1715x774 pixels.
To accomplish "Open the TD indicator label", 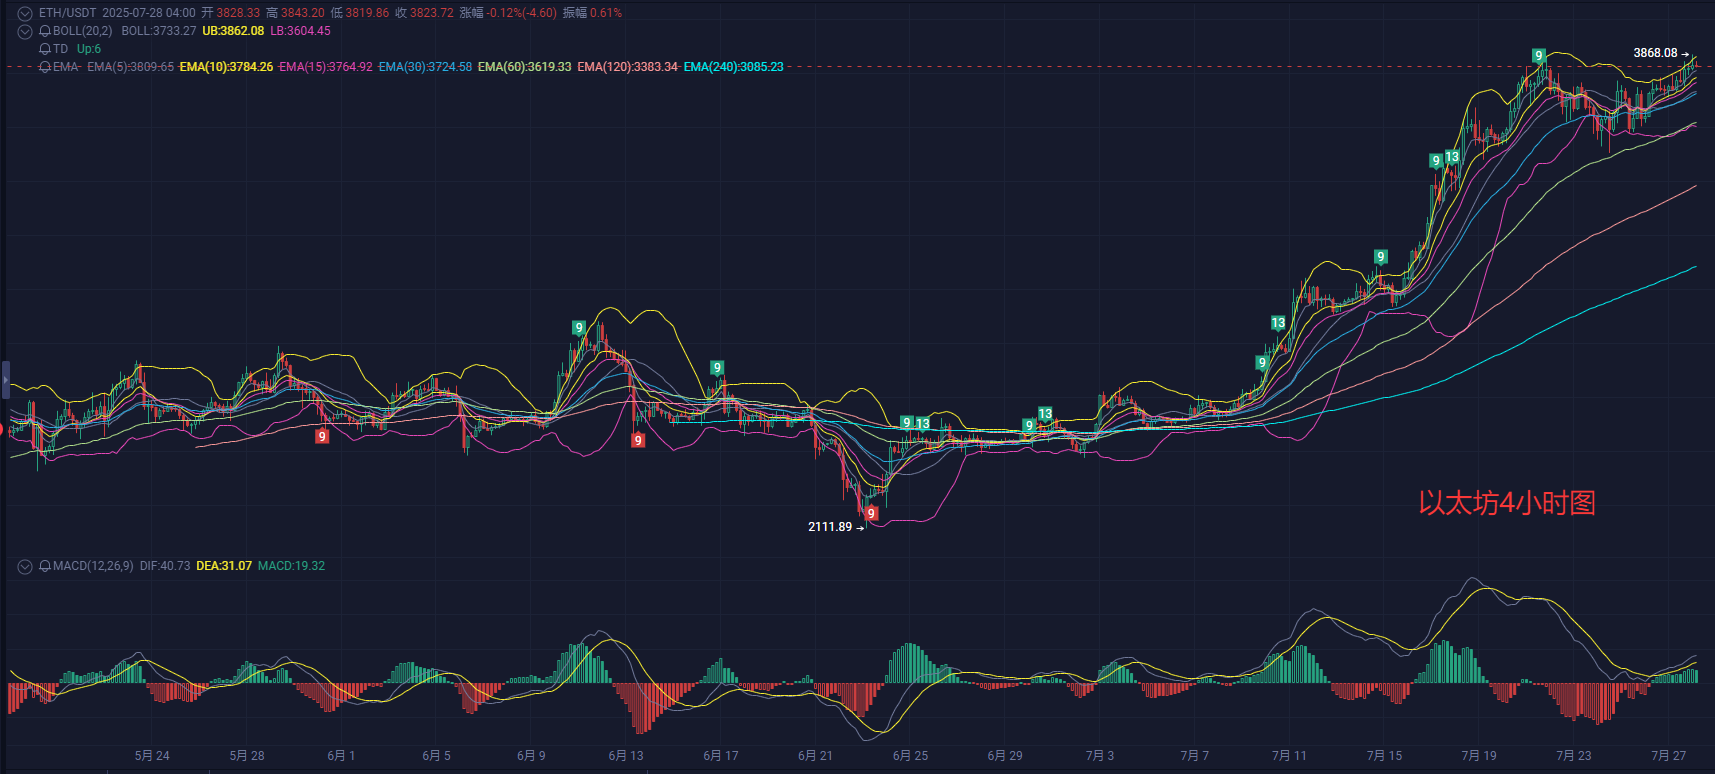I will (61, 49).
